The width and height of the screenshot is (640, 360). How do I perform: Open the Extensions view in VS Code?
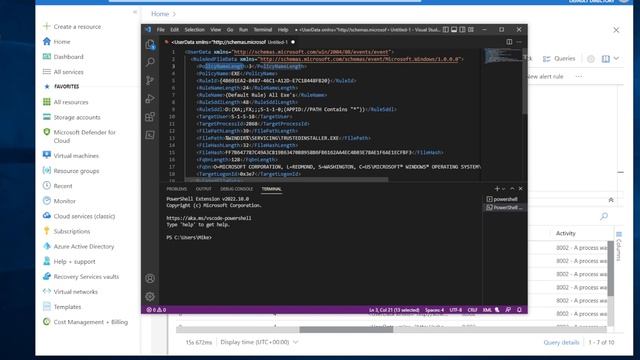click(x=150, y=117)
